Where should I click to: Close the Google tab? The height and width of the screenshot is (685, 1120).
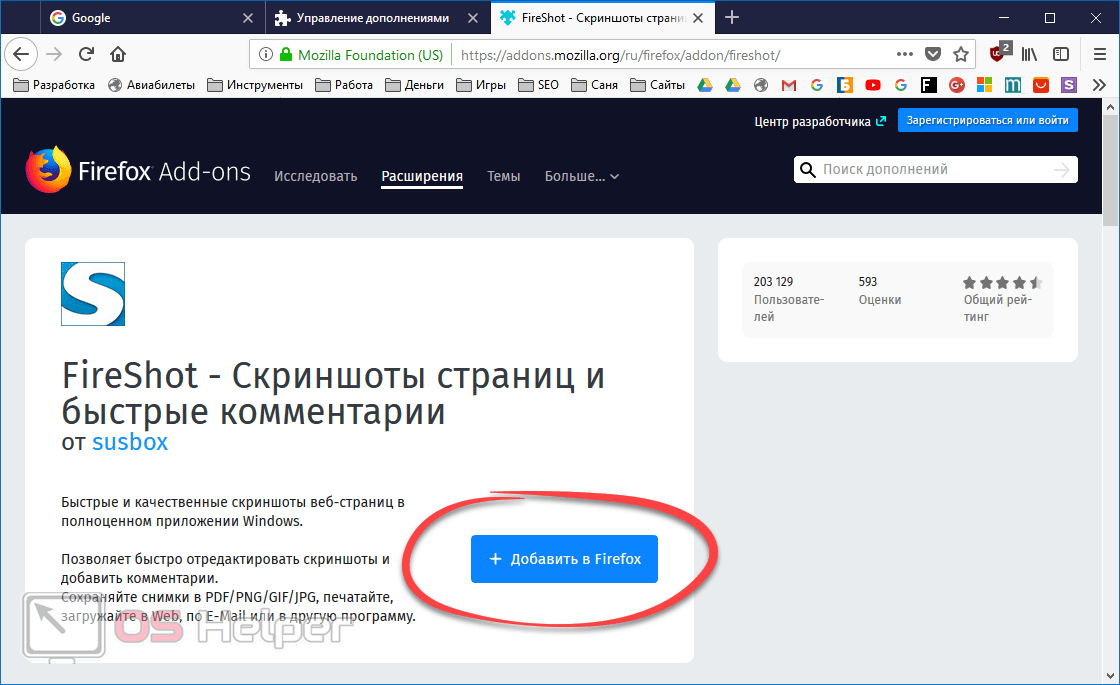(x=248, y=18)
